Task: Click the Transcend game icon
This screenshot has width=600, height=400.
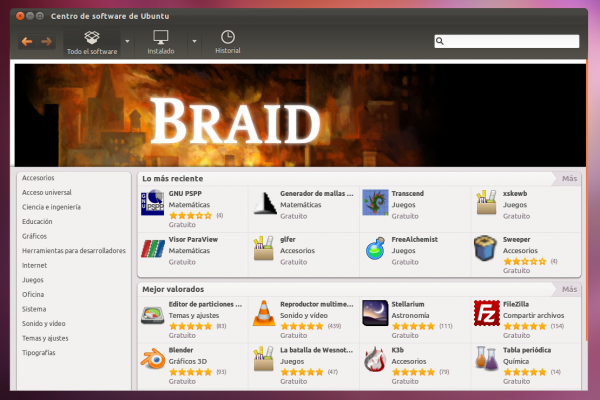Action: click(375, 202)
